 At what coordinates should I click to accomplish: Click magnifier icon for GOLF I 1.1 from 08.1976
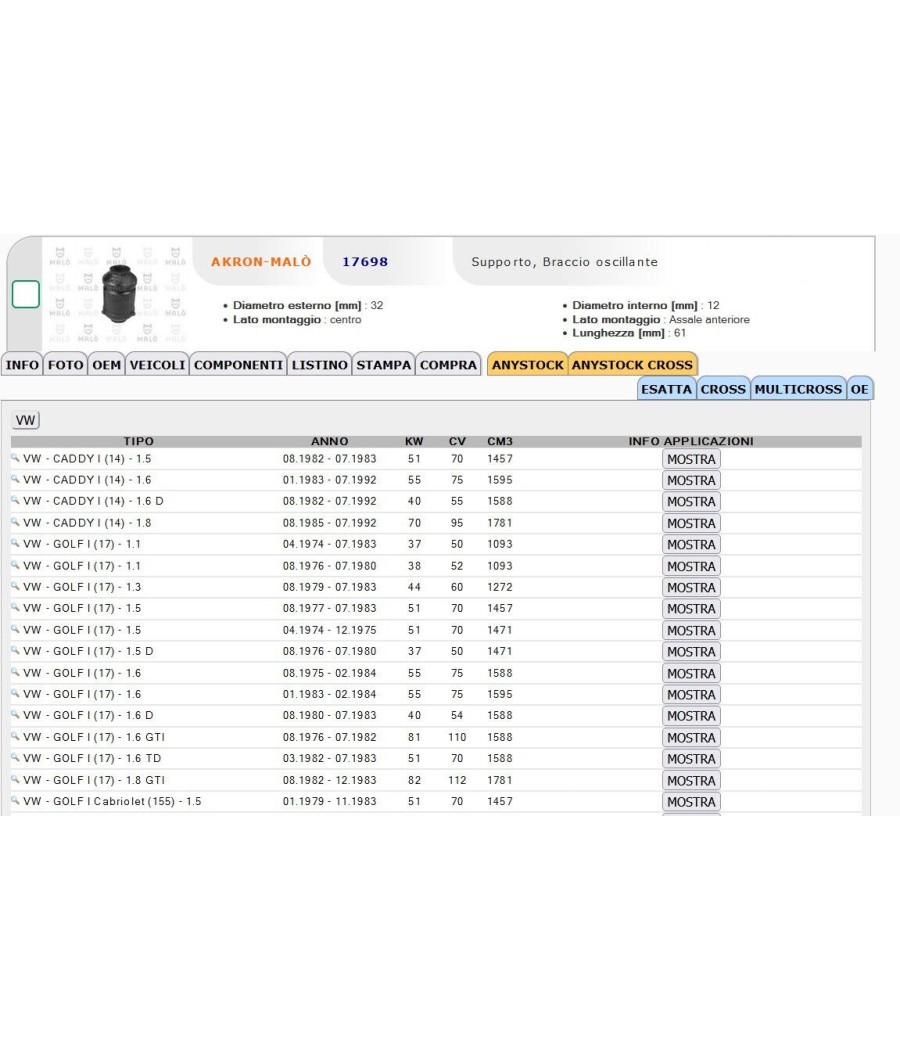[x=15, y=565]
